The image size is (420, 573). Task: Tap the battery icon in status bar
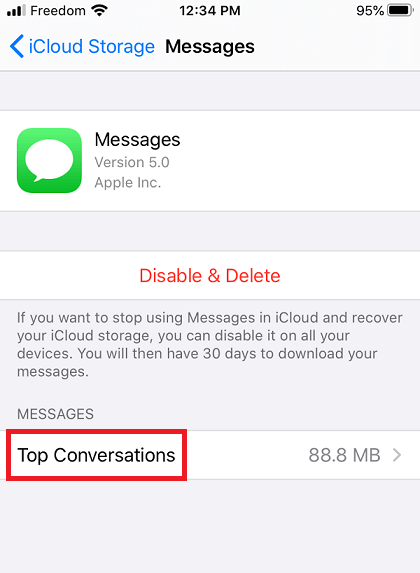tap(401, 11)
